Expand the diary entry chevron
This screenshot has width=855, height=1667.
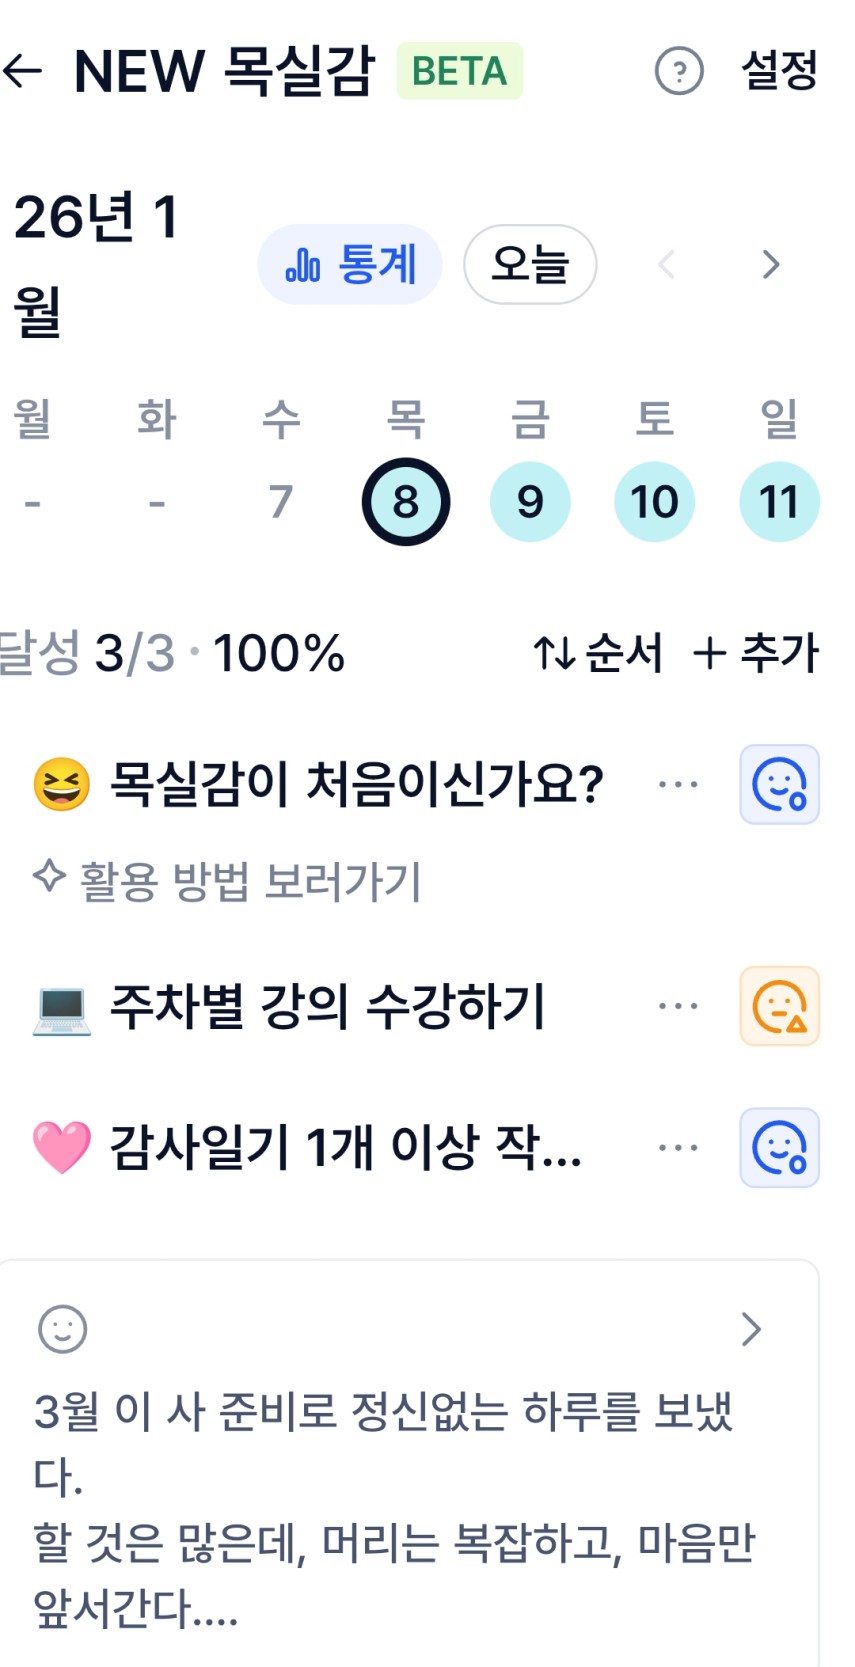(x=751, y=1330)
